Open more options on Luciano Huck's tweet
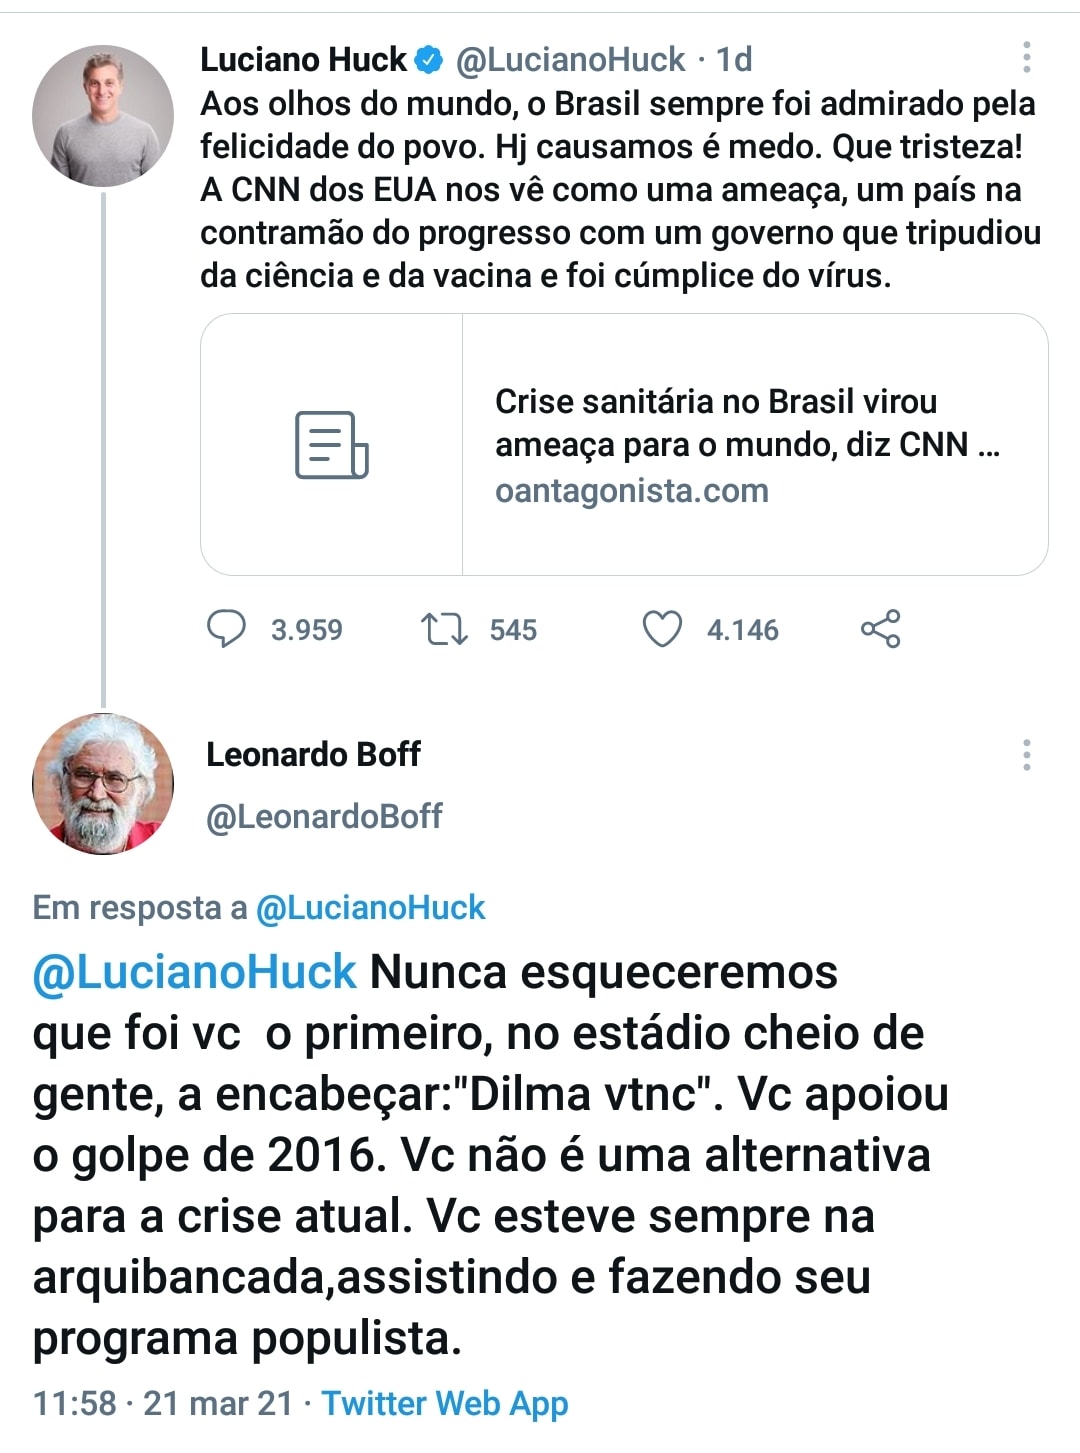 click(1026, 58)
